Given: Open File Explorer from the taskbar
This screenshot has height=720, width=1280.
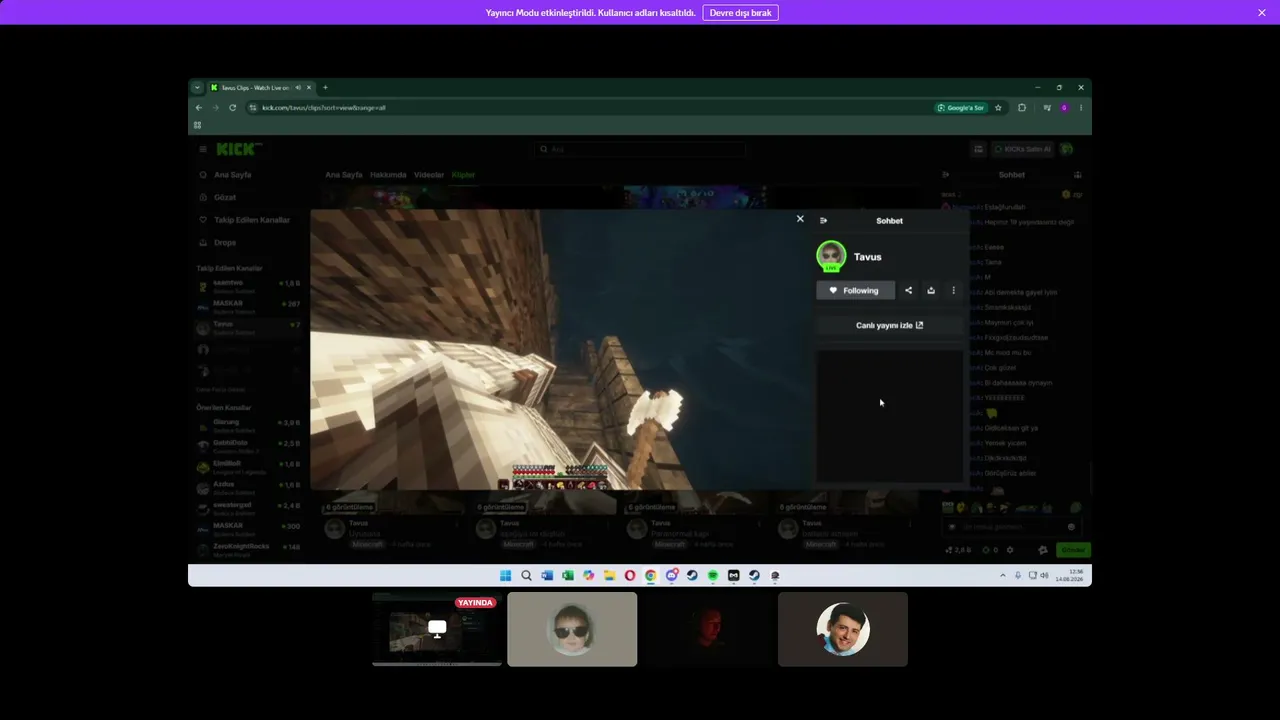Looking at the screenshot, I should point(609,575).
